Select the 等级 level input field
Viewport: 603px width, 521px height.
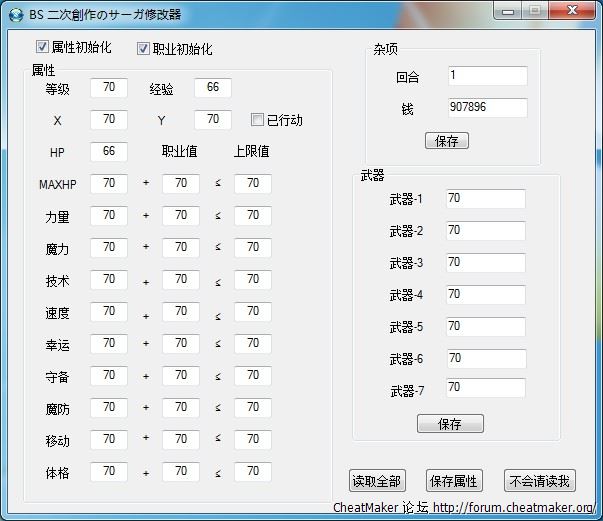coord(108,88)
